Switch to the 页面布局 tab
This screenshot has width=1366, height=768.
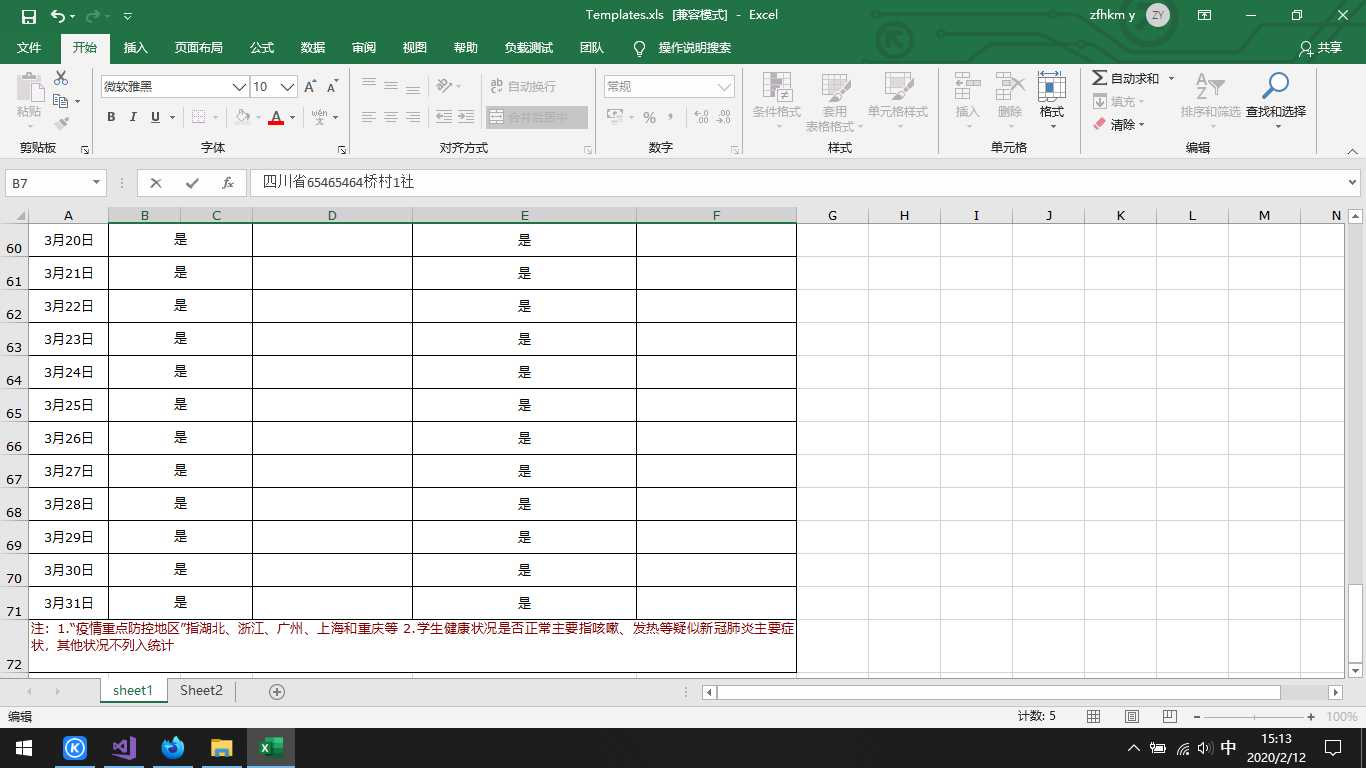pyautogui.click(x=199, y=48)
